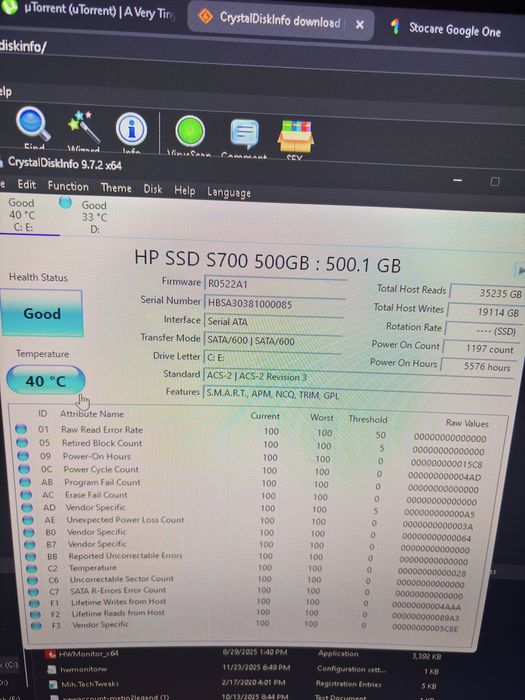Switch to the µTorrent browser tab
This screenshot has width=525, height=700.
[89, 11]
